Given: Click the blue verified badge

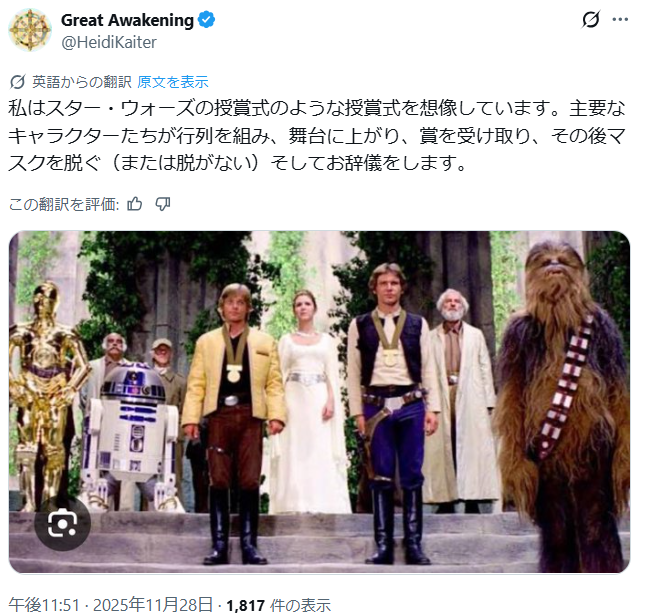Looking at the screenshot, I should click(x=206, y=20).
